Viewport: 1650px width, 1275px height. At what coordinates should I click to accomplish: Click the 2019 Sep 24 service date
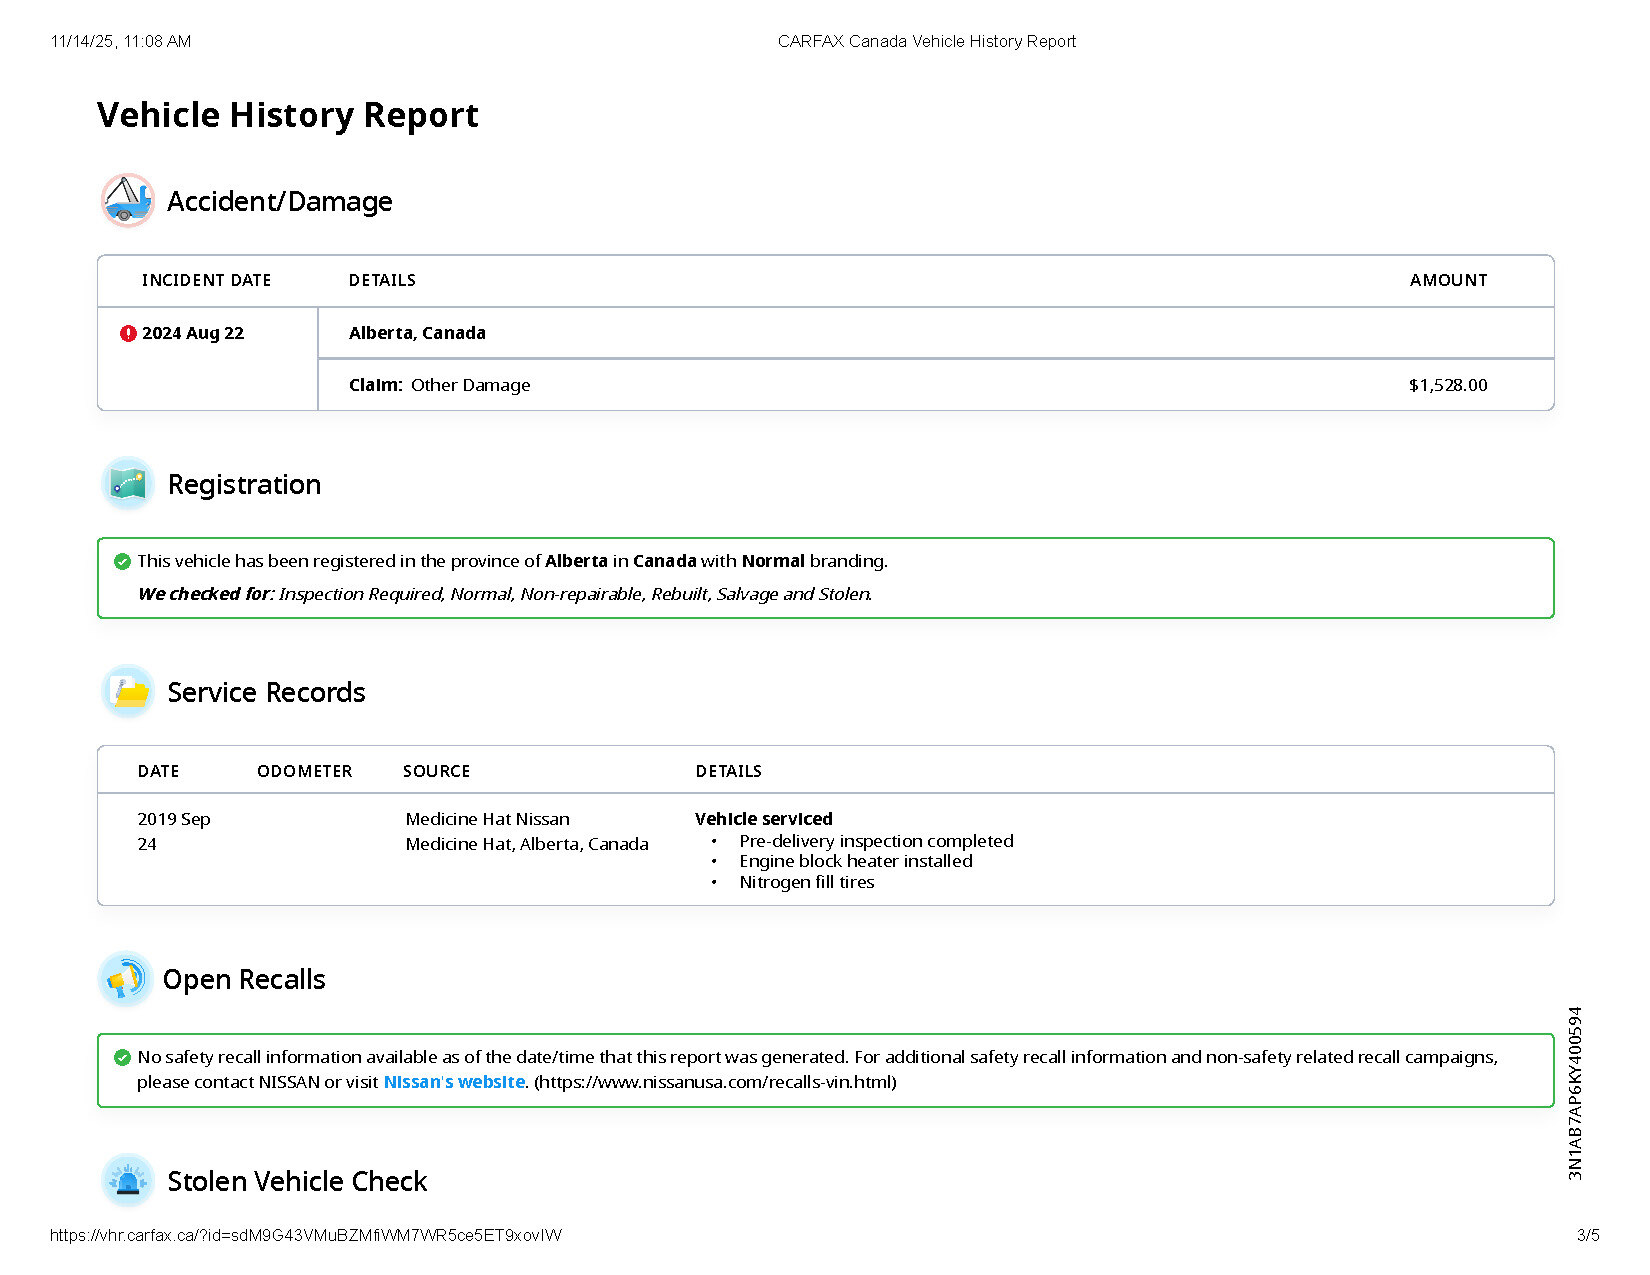173,830
